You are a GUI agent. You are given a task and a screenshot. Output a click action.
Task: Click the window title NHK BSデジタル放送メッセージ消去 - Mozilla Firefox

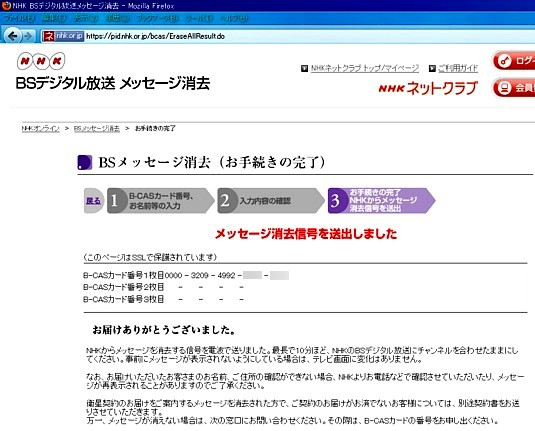(x=93, y=6)
